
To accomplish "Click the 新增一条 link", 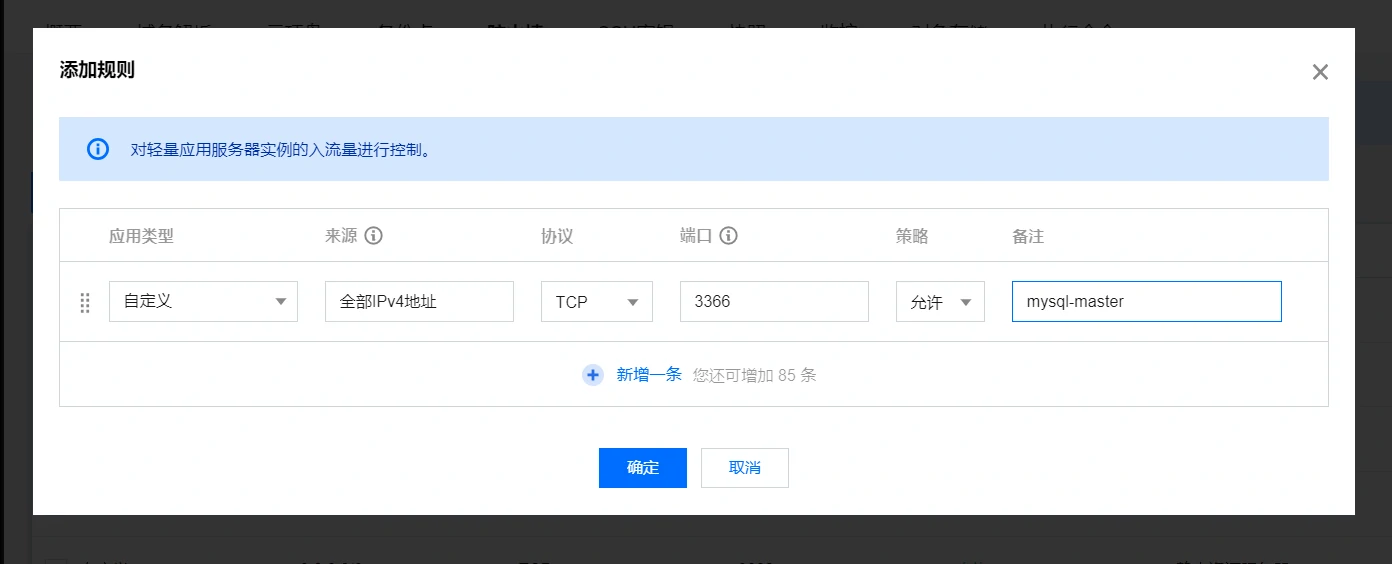I will point(649,375).
